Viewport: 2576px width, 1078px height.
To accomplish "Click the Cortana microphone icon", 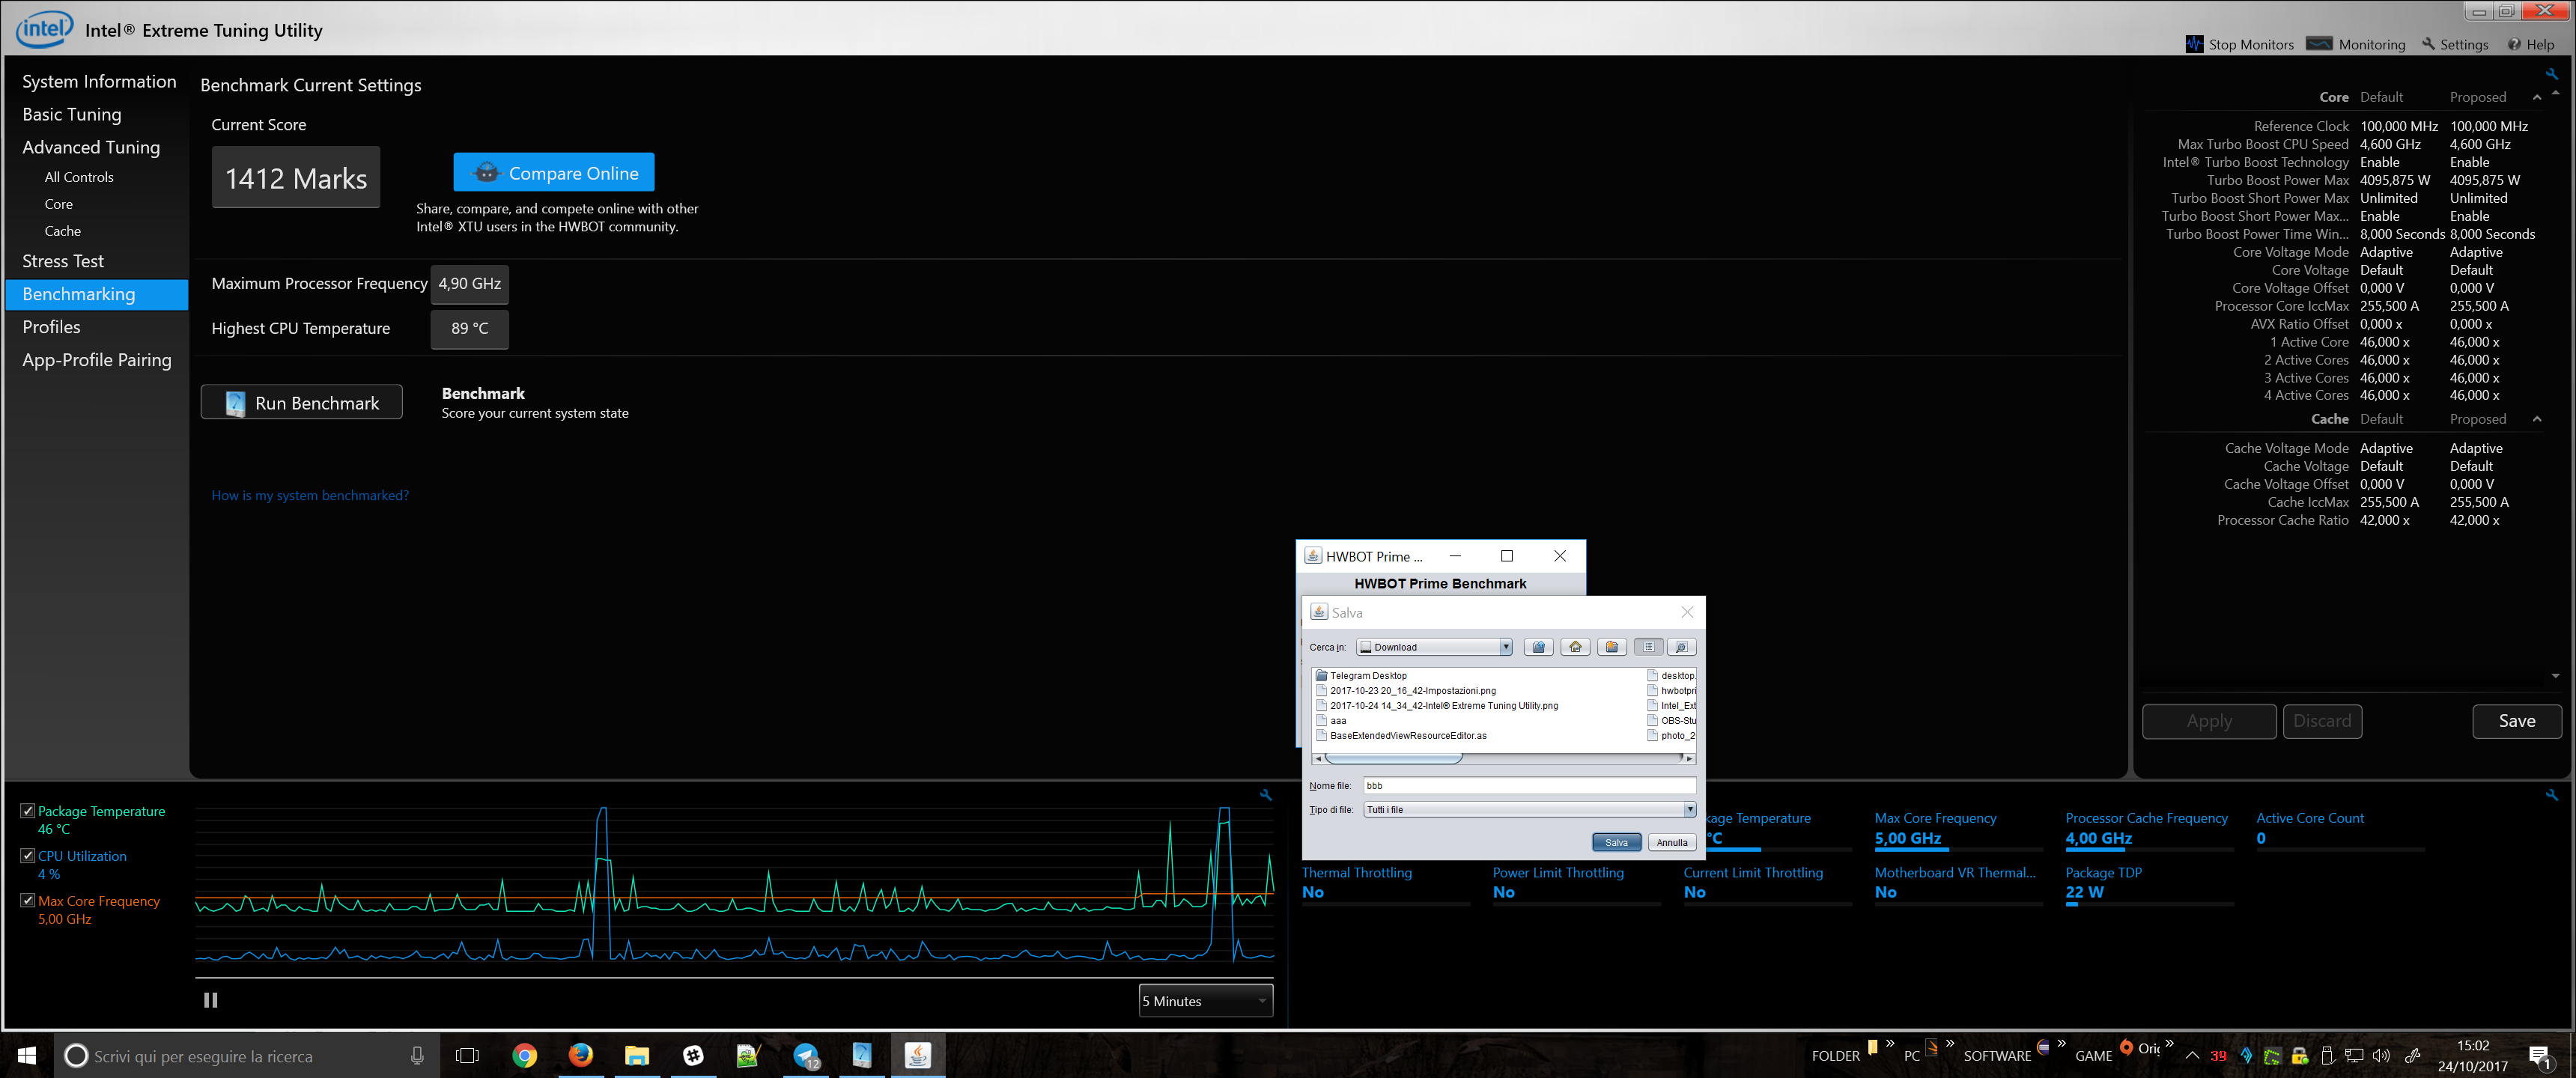I will (x=417, y=1055).
